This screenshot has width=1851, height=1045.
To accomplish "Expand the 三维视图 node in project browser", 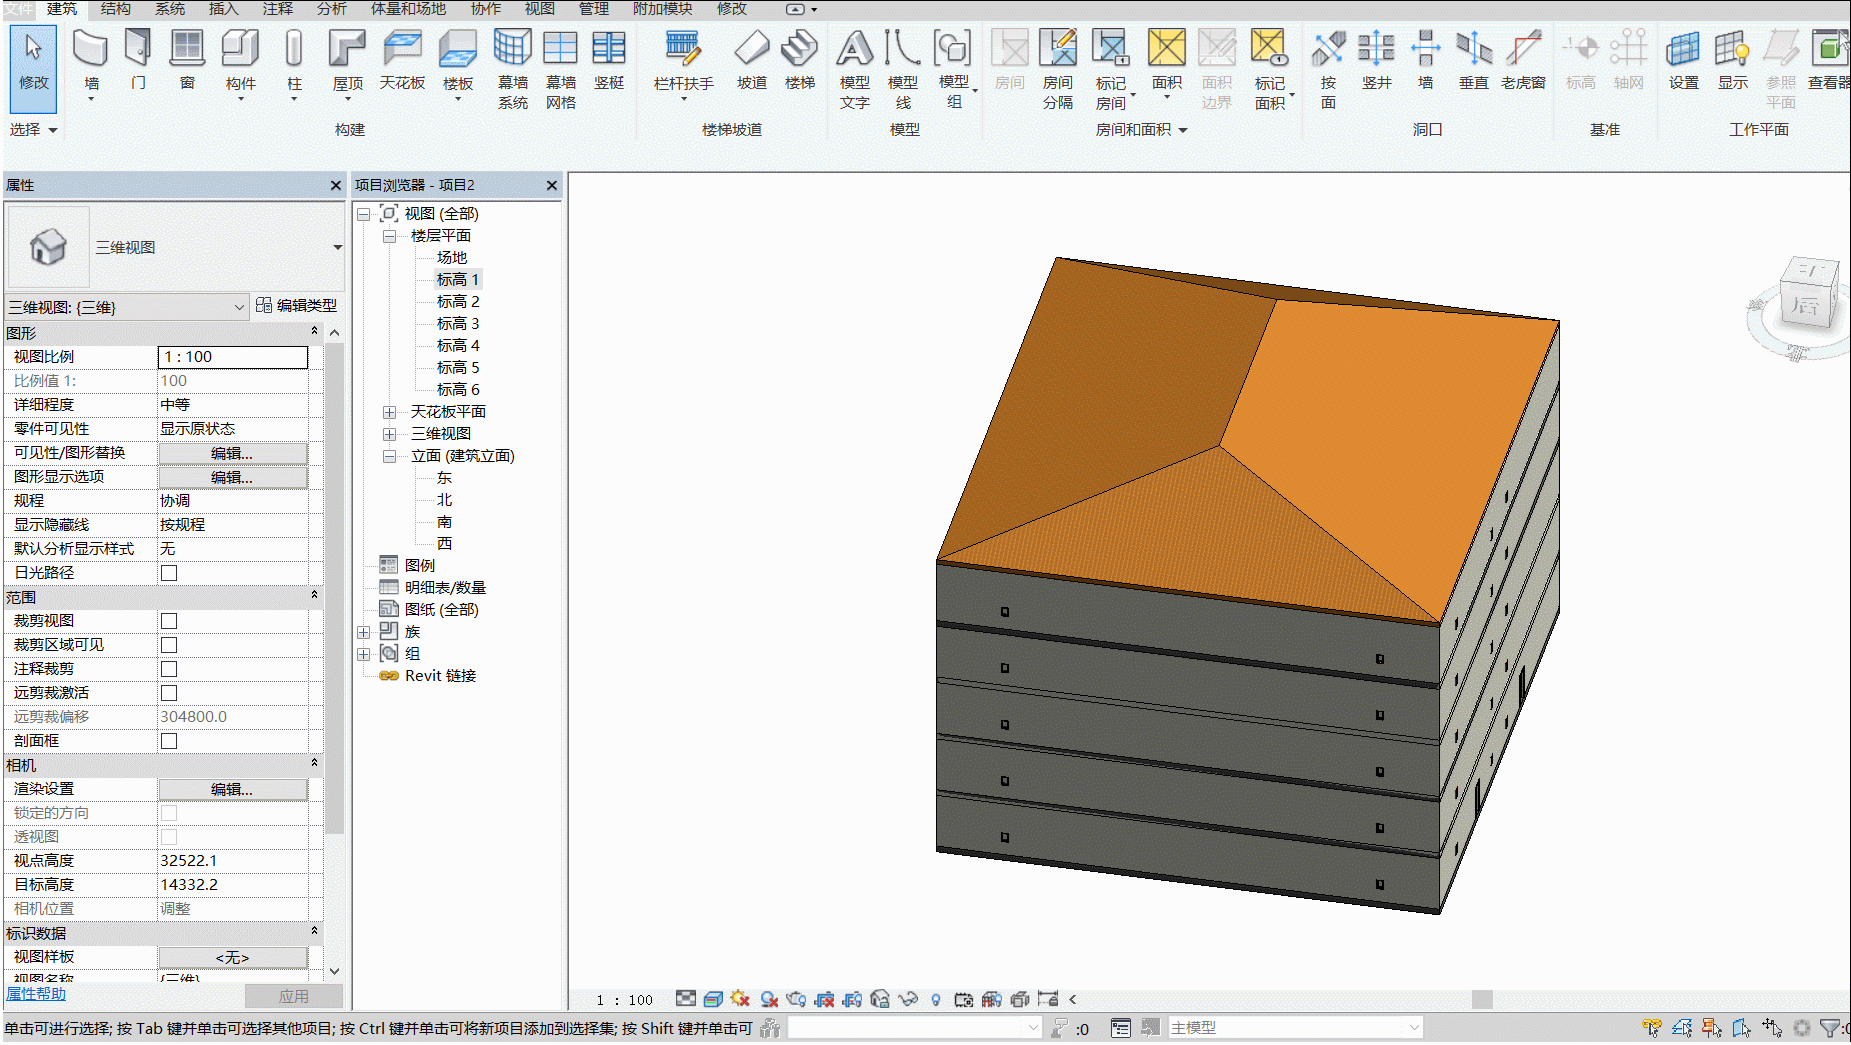I will [389, 434].
